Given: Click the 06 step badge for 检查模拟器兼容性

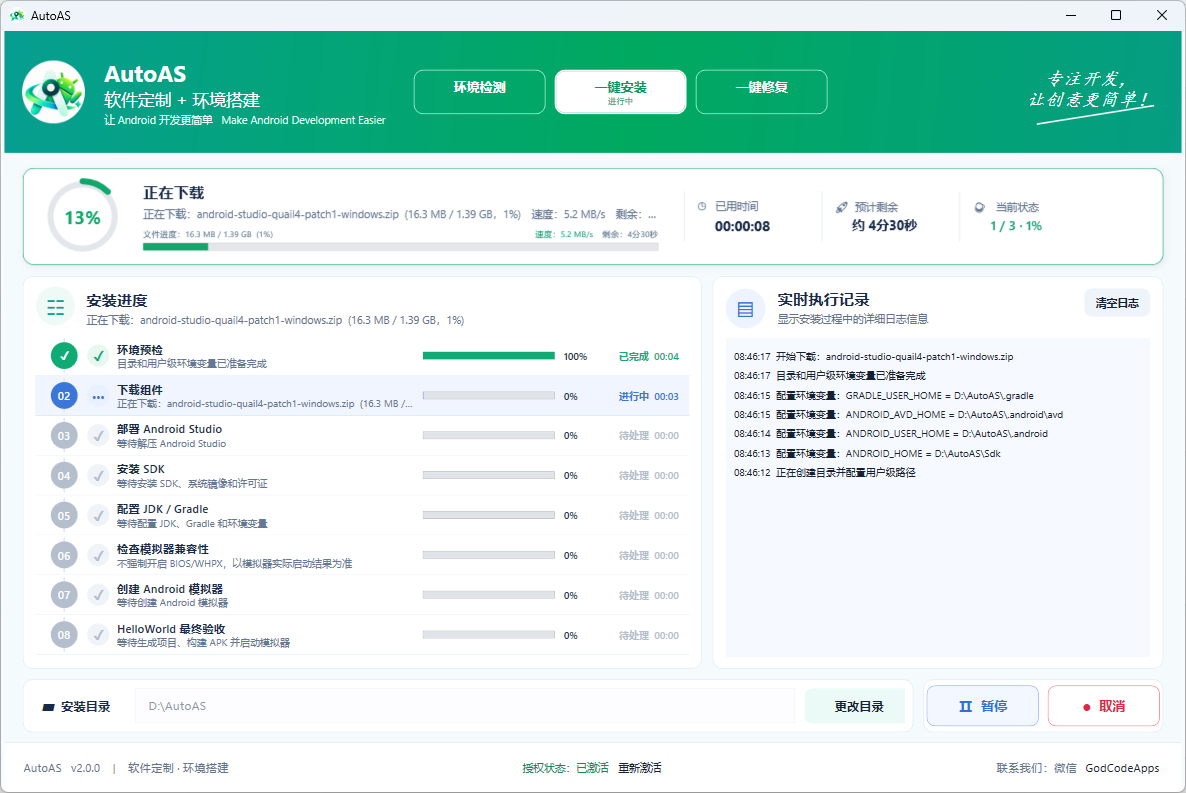Looking at the screenshot, I should point(64,555).
